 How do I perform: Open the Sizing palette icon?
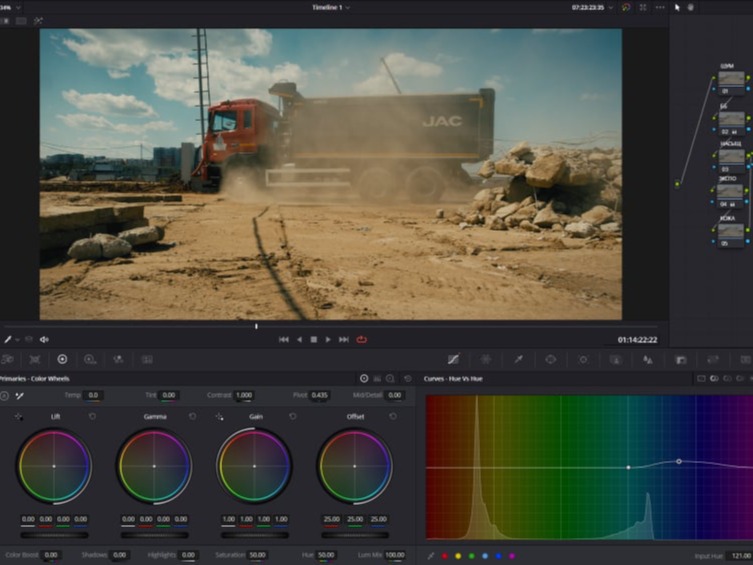pyautogui.click(x=713, y=359)
